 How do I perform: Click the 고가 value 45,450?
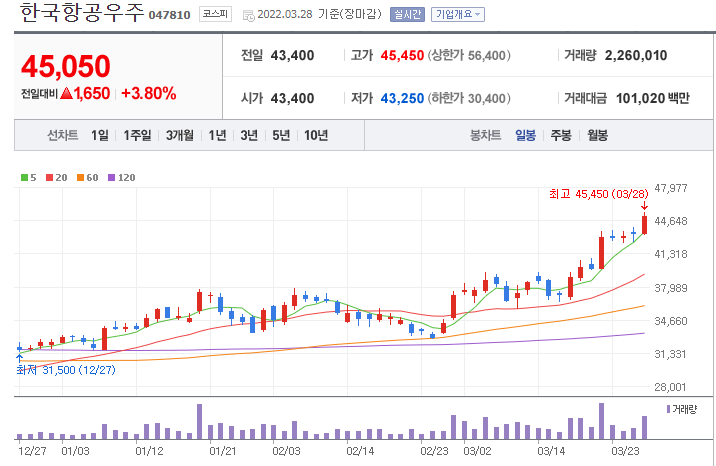click(402, 56)
